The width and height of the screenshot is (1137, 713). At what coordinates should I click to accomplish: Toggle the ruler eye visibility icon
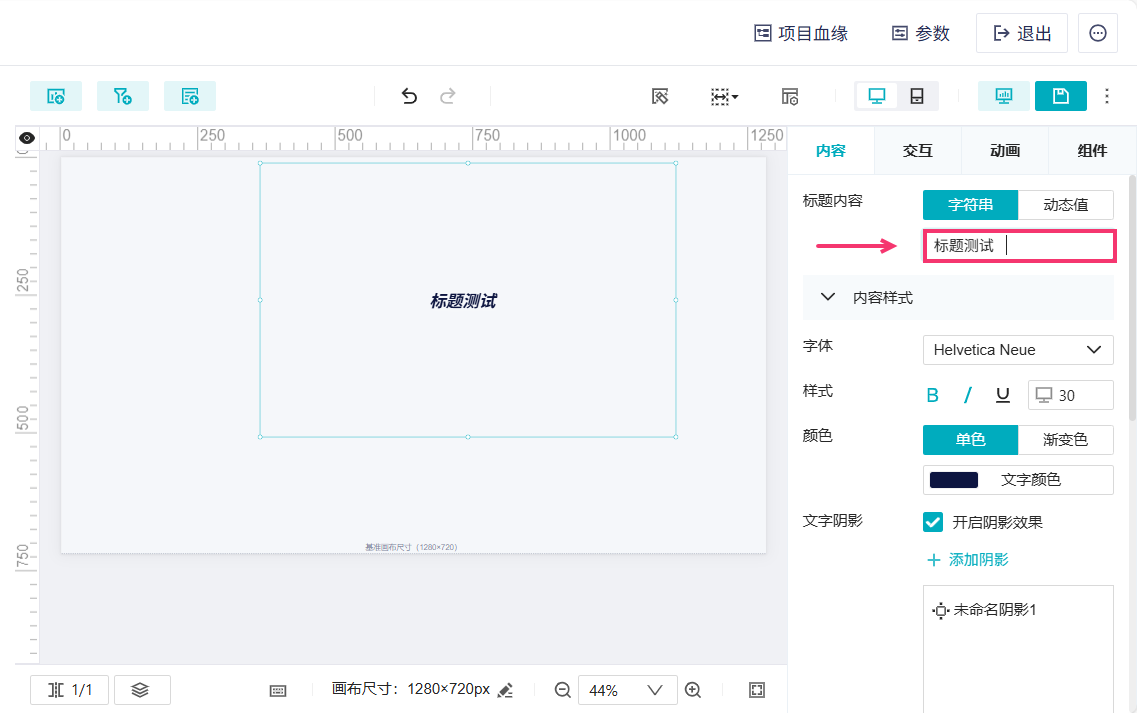point(27,138)
